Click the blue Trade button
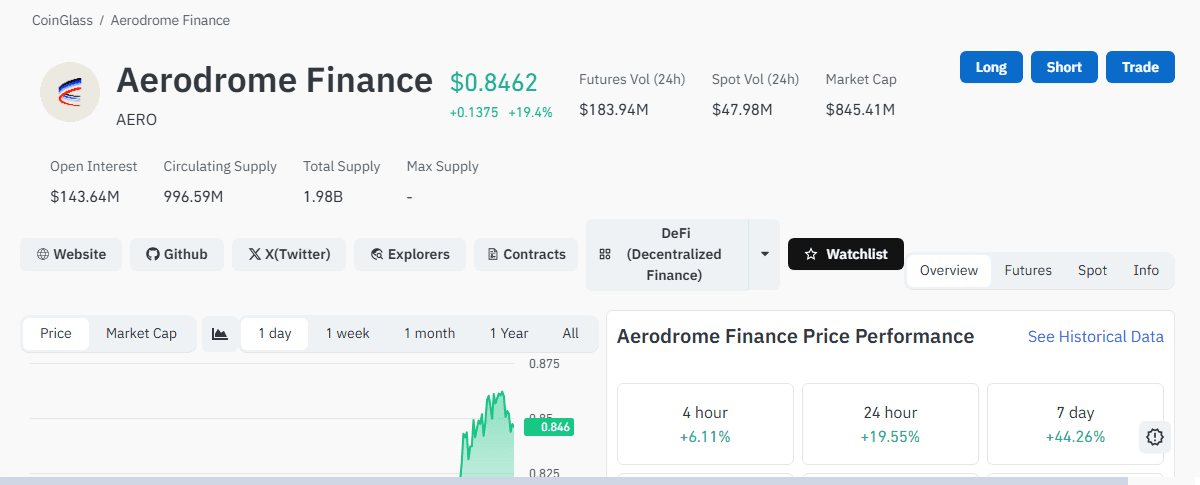This screenshot has width=1200, height=485. pyautogui.click(x=1140, y=67)
